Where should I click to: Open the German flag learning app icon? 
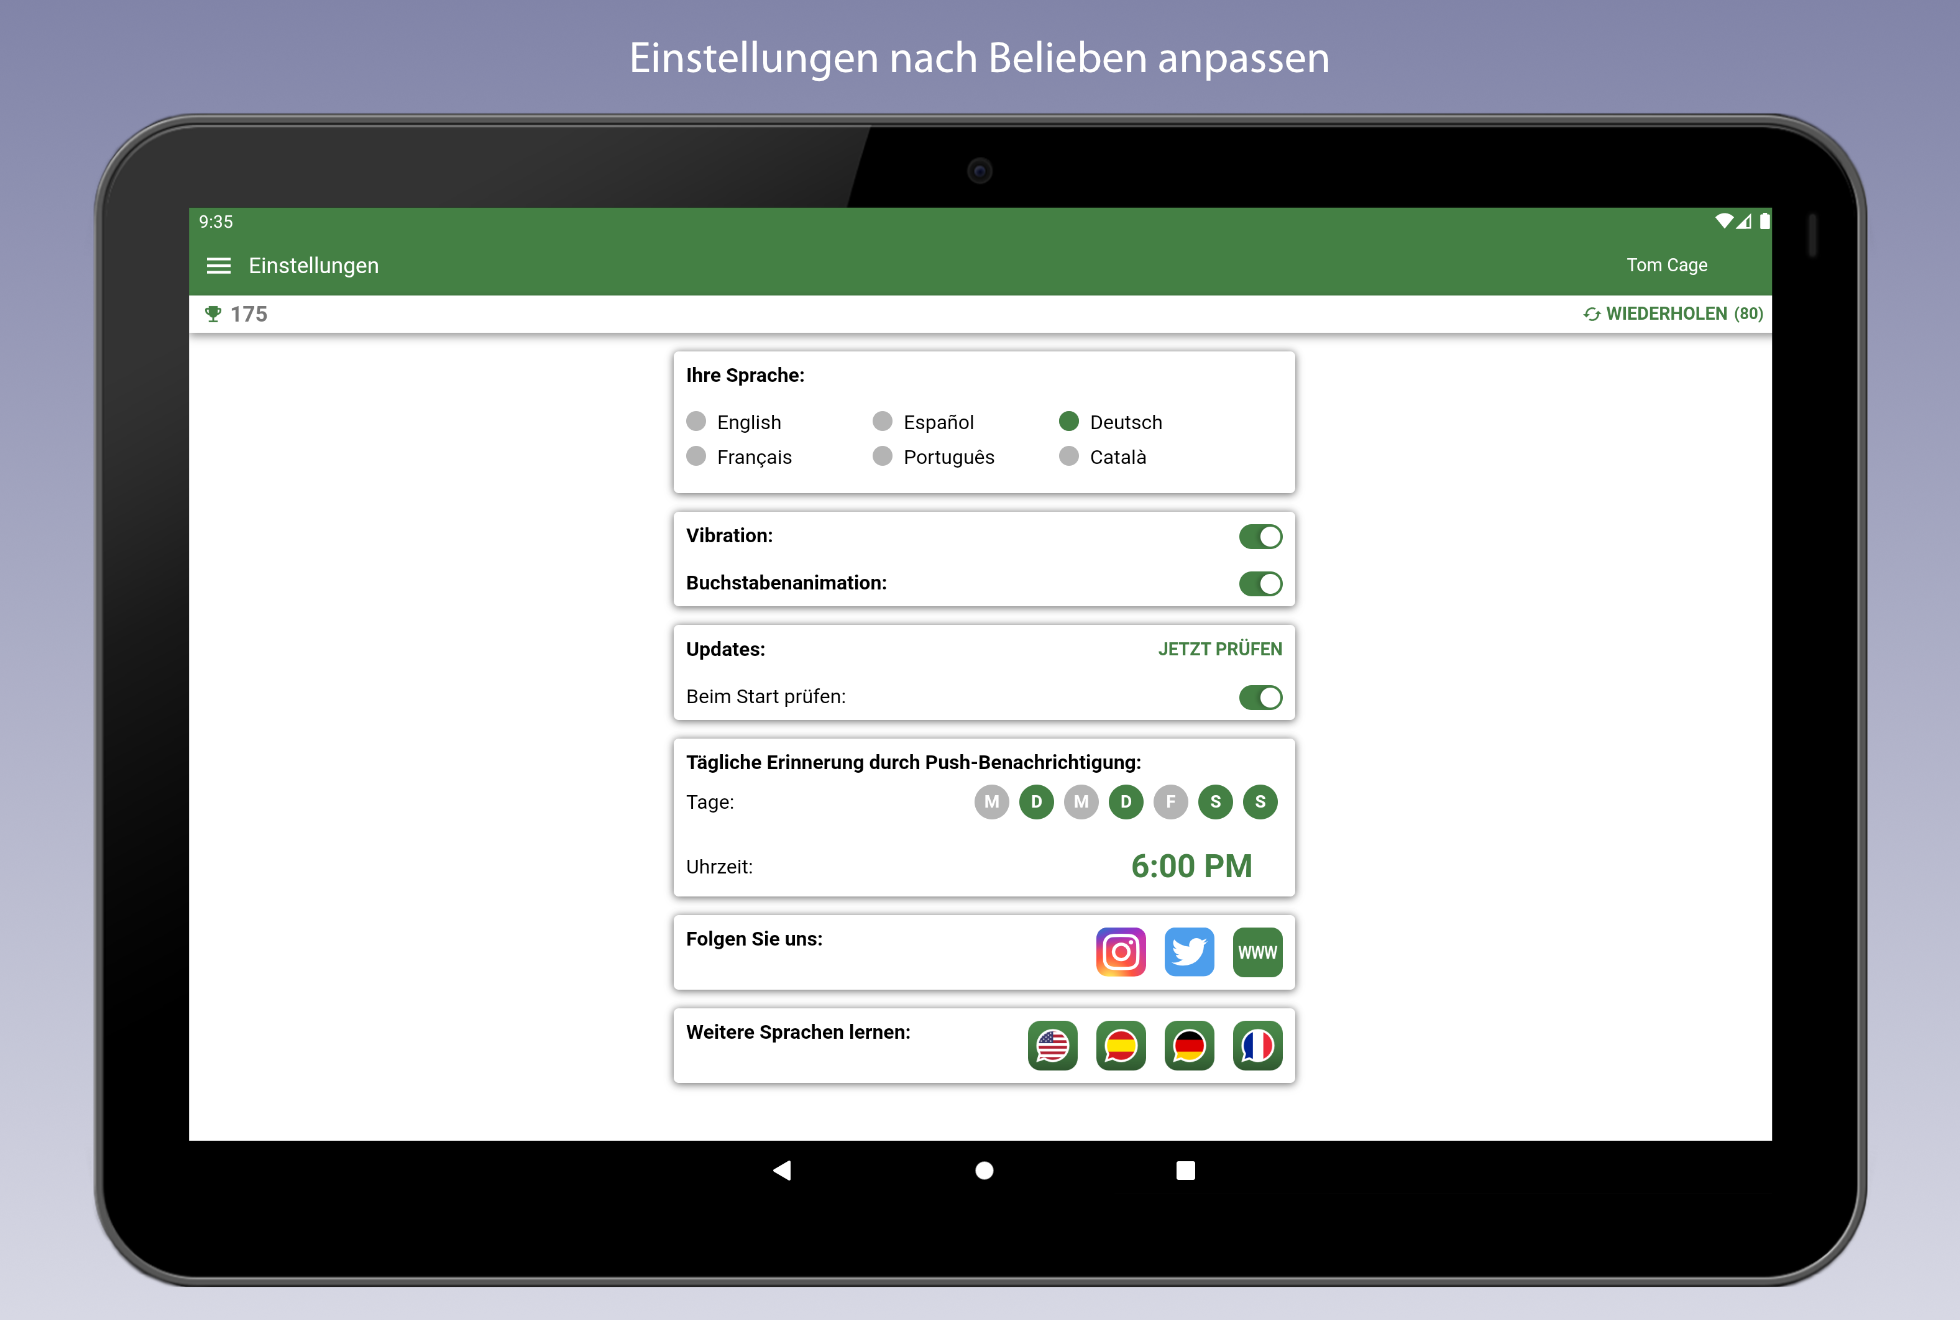1189,1046
